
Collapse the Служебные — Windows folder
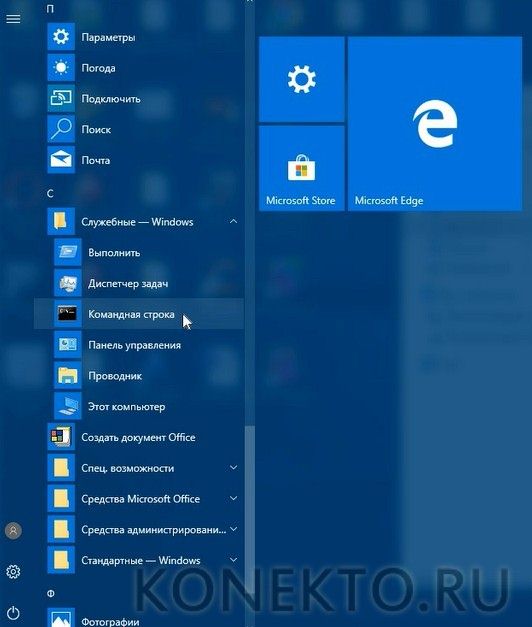pyautogui.click(x=233, y=221)
